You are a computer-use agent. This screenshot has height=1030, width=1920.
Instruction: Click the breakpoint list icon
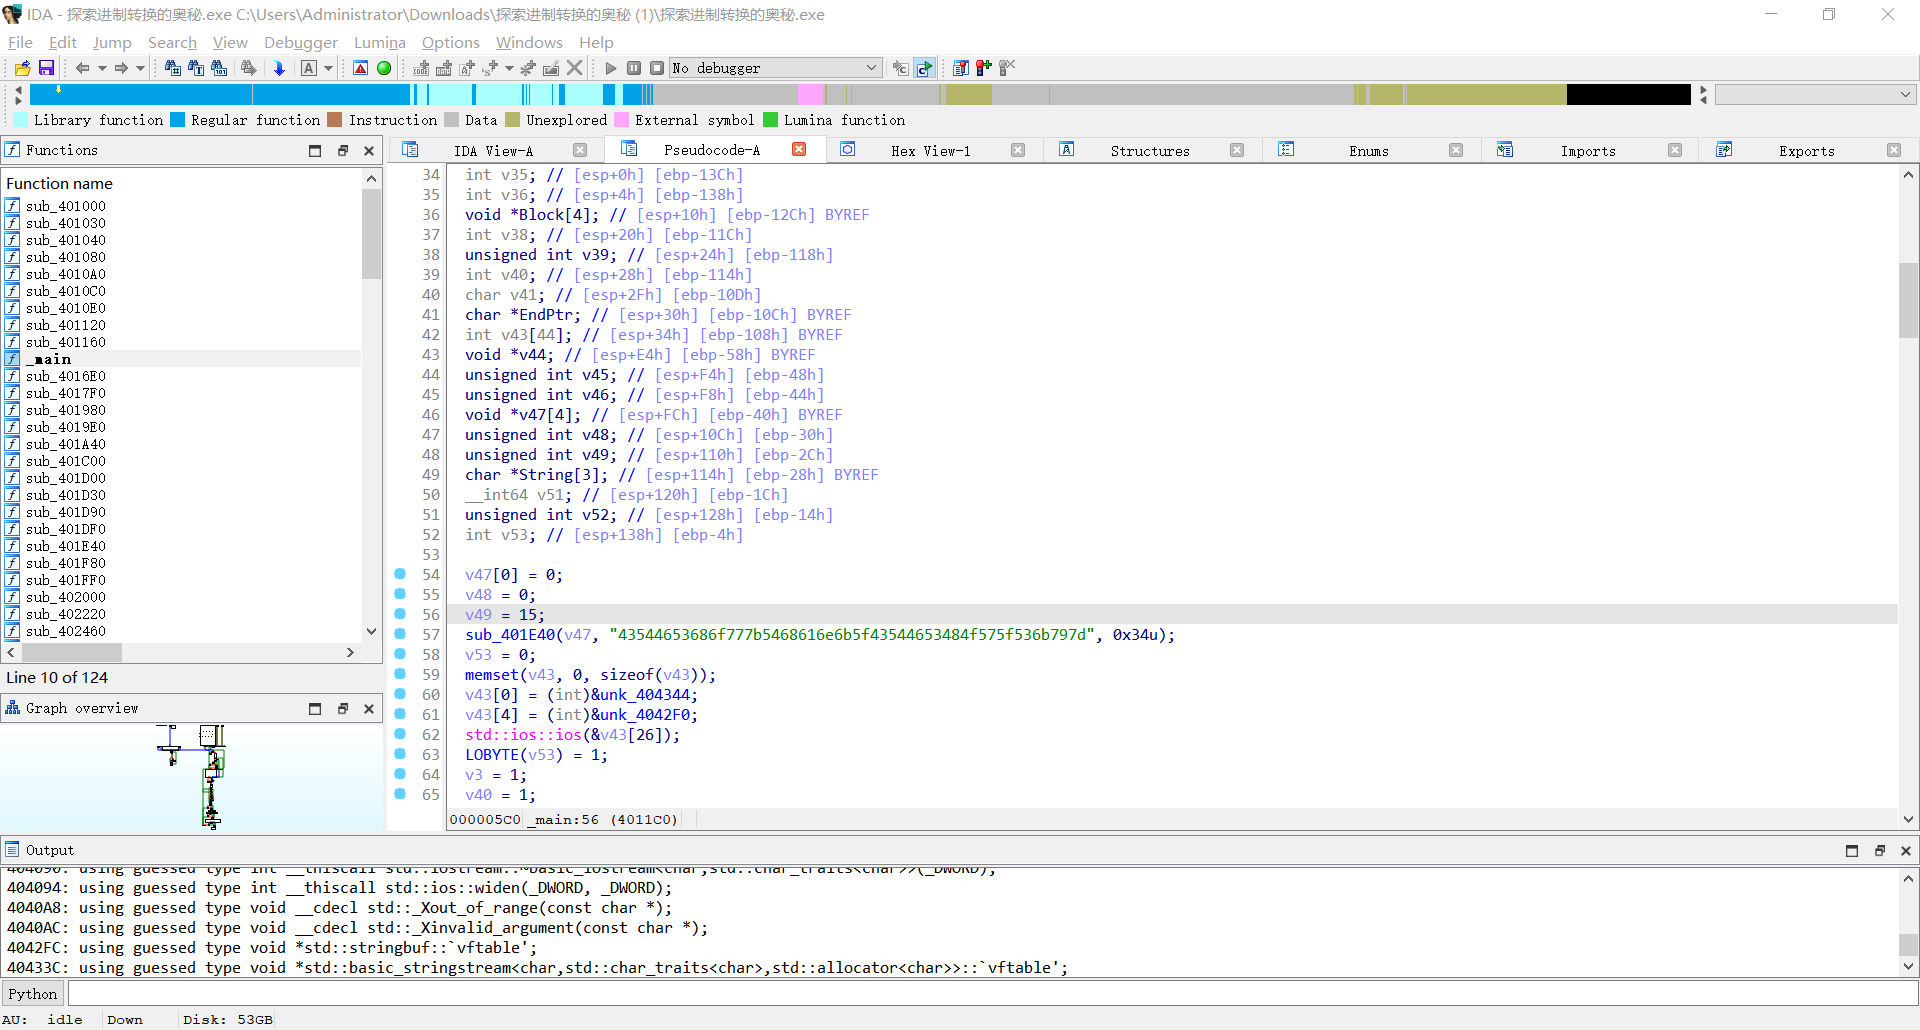pyautogui.click(x=960, y=68)
